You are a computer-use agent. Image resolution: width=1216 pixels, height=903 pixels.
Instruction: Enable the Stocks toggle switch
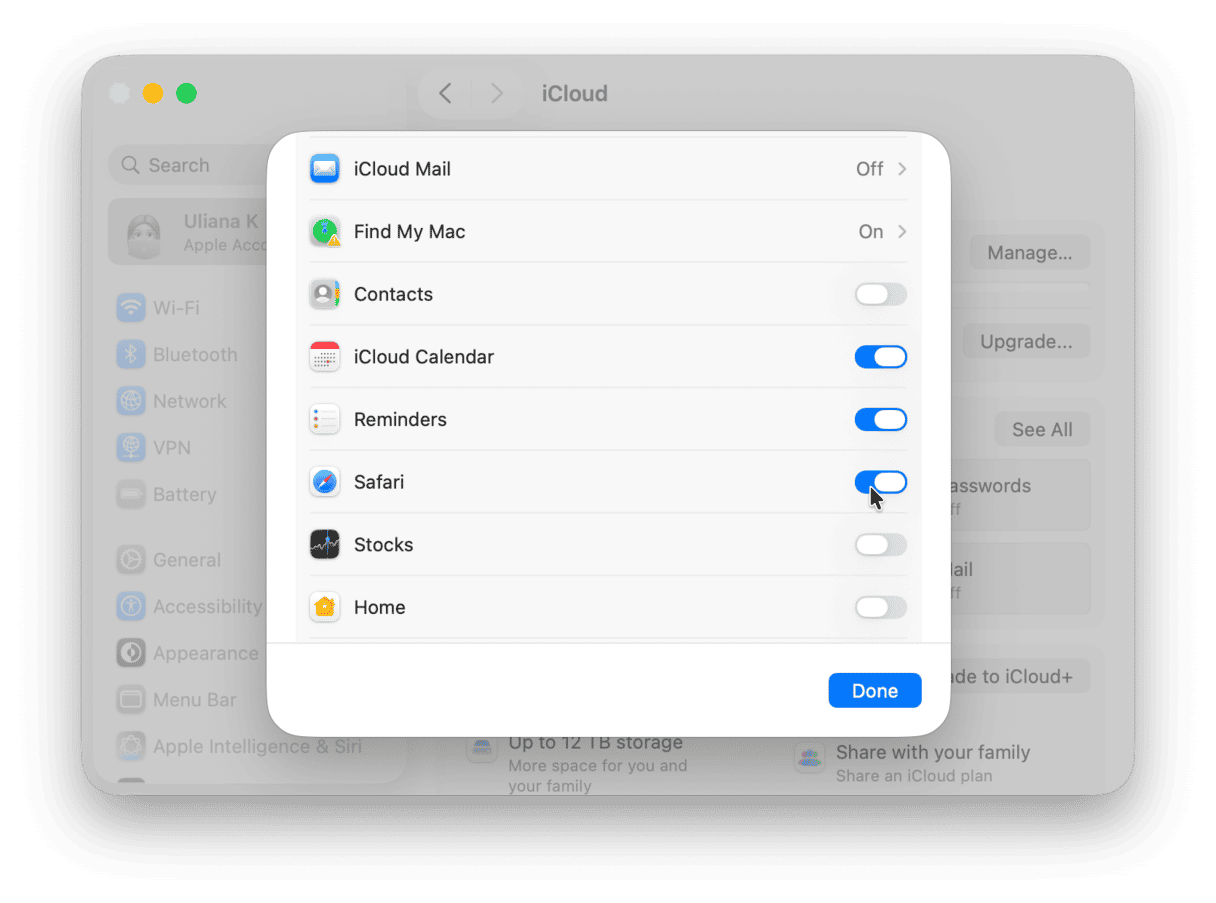pos(880,545)
